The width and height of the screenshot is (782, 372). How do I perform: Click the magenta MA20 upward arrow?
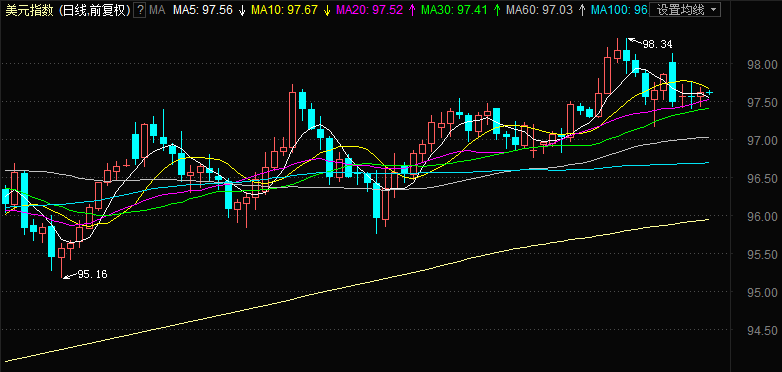(x=412, y=10)
